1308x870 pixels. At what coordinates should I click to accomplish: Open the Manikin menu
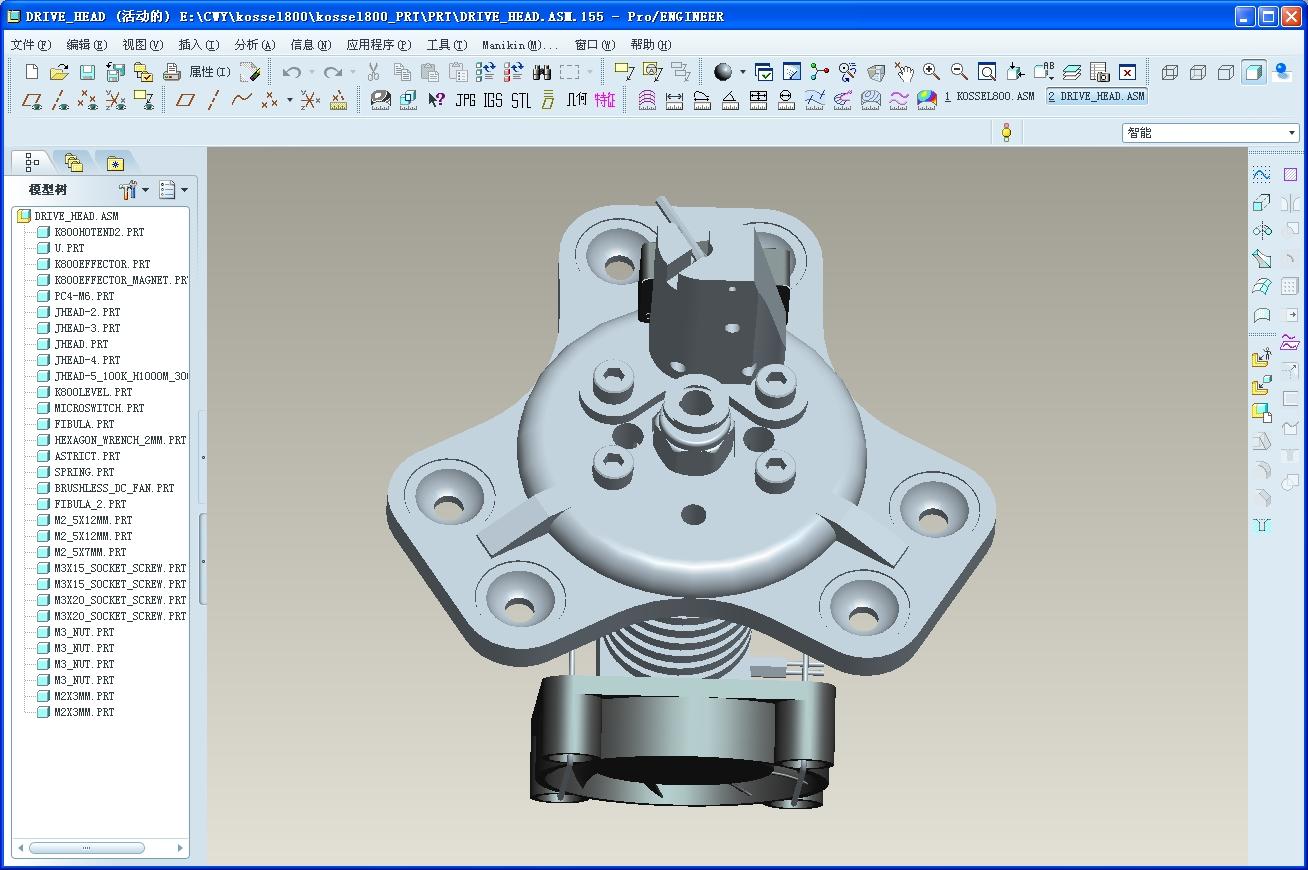coord(519,44)
